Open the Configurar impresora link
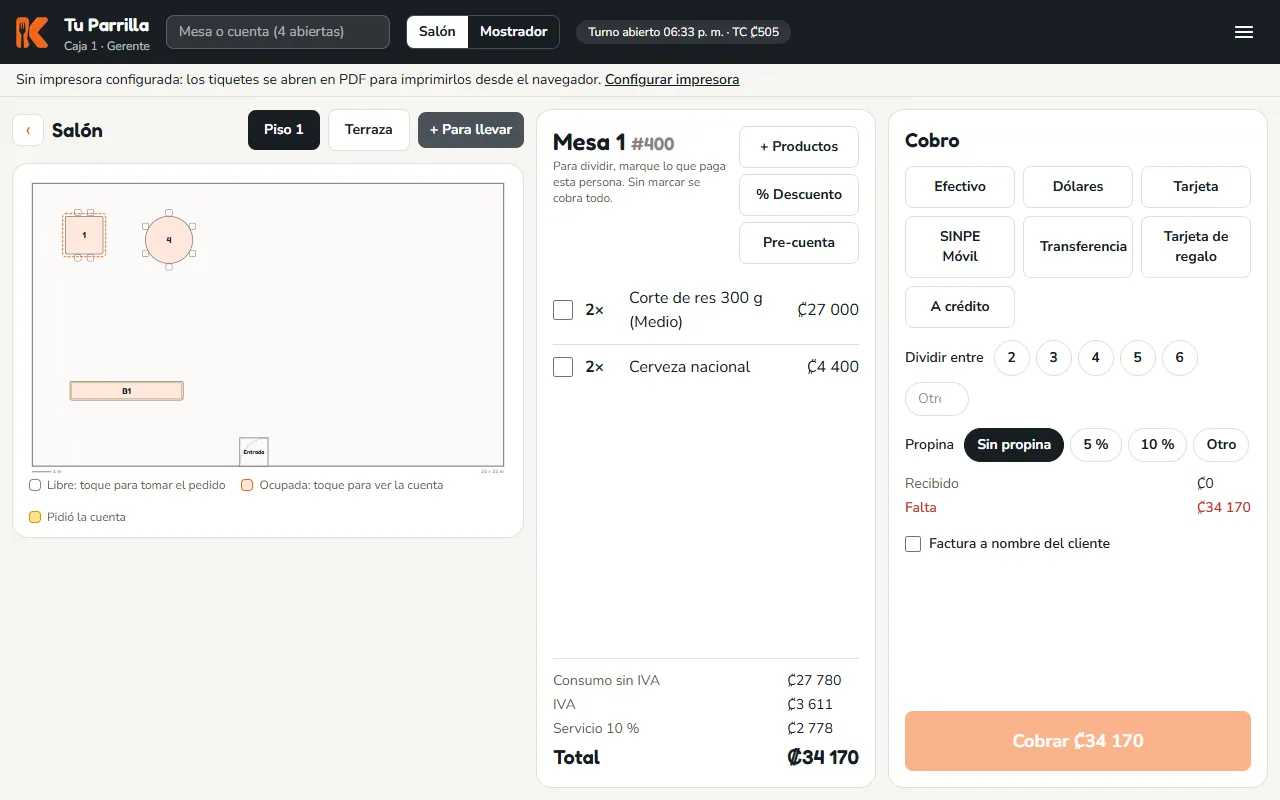This screenshot has width=1280, height=800. (x=672, y=80)
